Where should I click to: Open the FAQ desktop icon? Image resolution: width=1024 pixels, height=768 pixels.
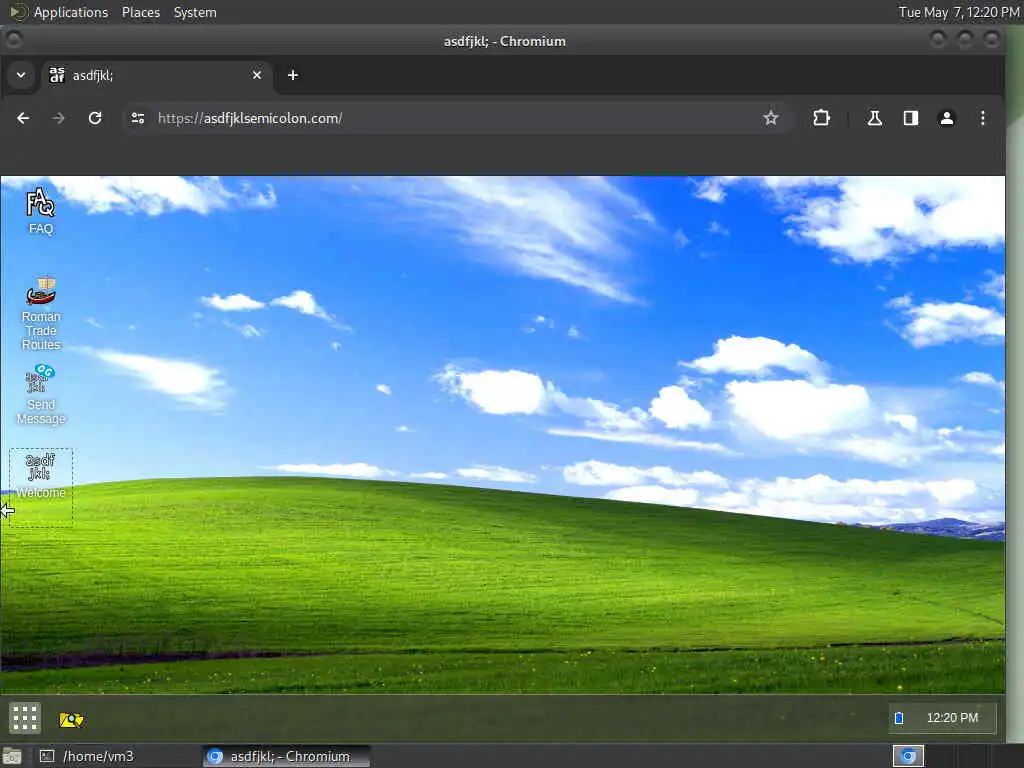tap(40, 211)
